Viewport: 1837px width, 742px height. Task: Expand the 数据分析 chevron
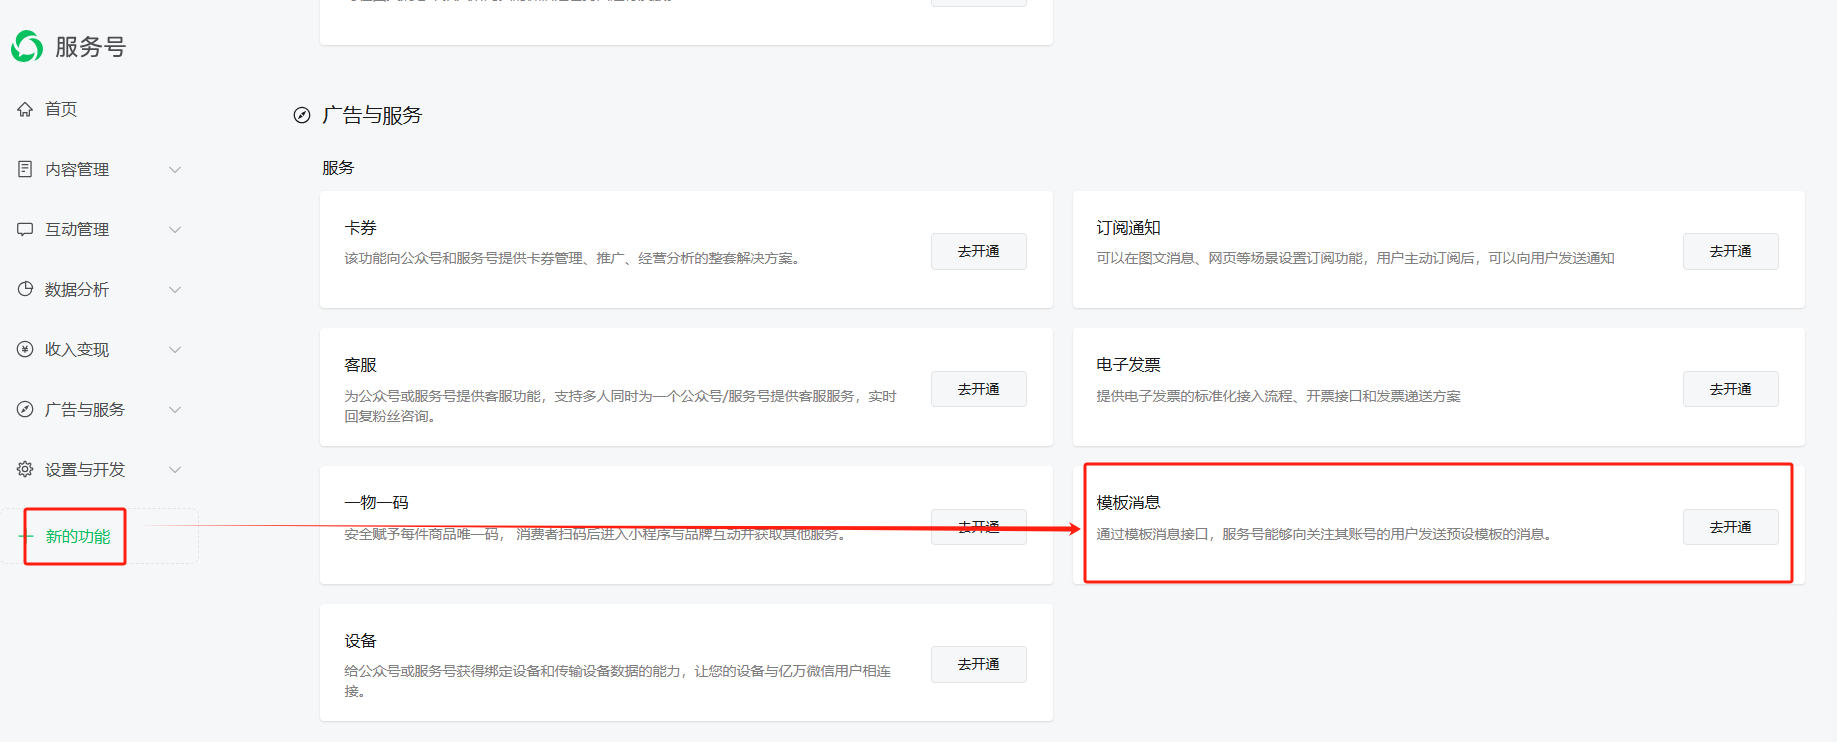(x=175, y=290)
